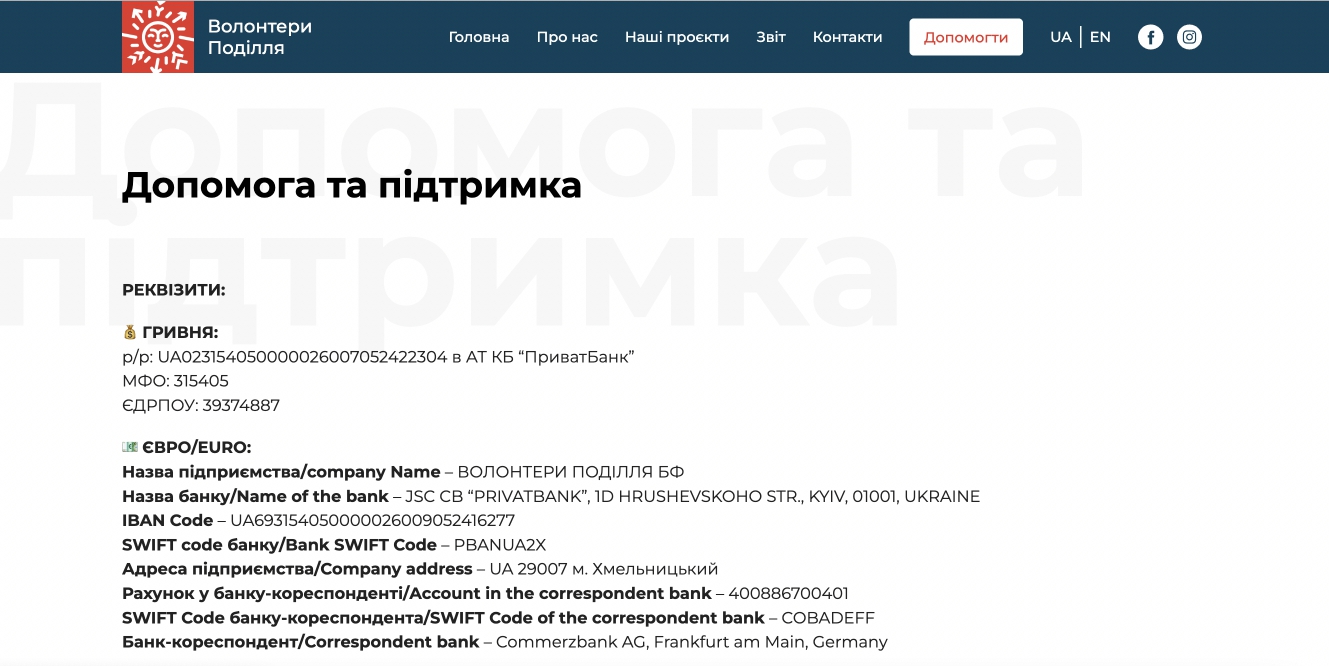Open the Instagram profile icon

click(1189, 37)
